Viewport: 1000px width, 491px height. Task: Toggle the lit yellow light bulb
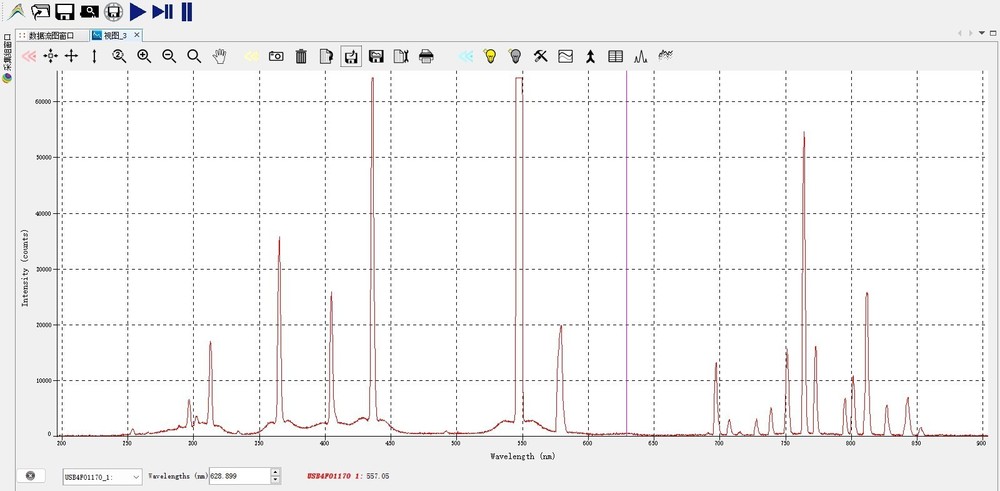click(490, 57)
